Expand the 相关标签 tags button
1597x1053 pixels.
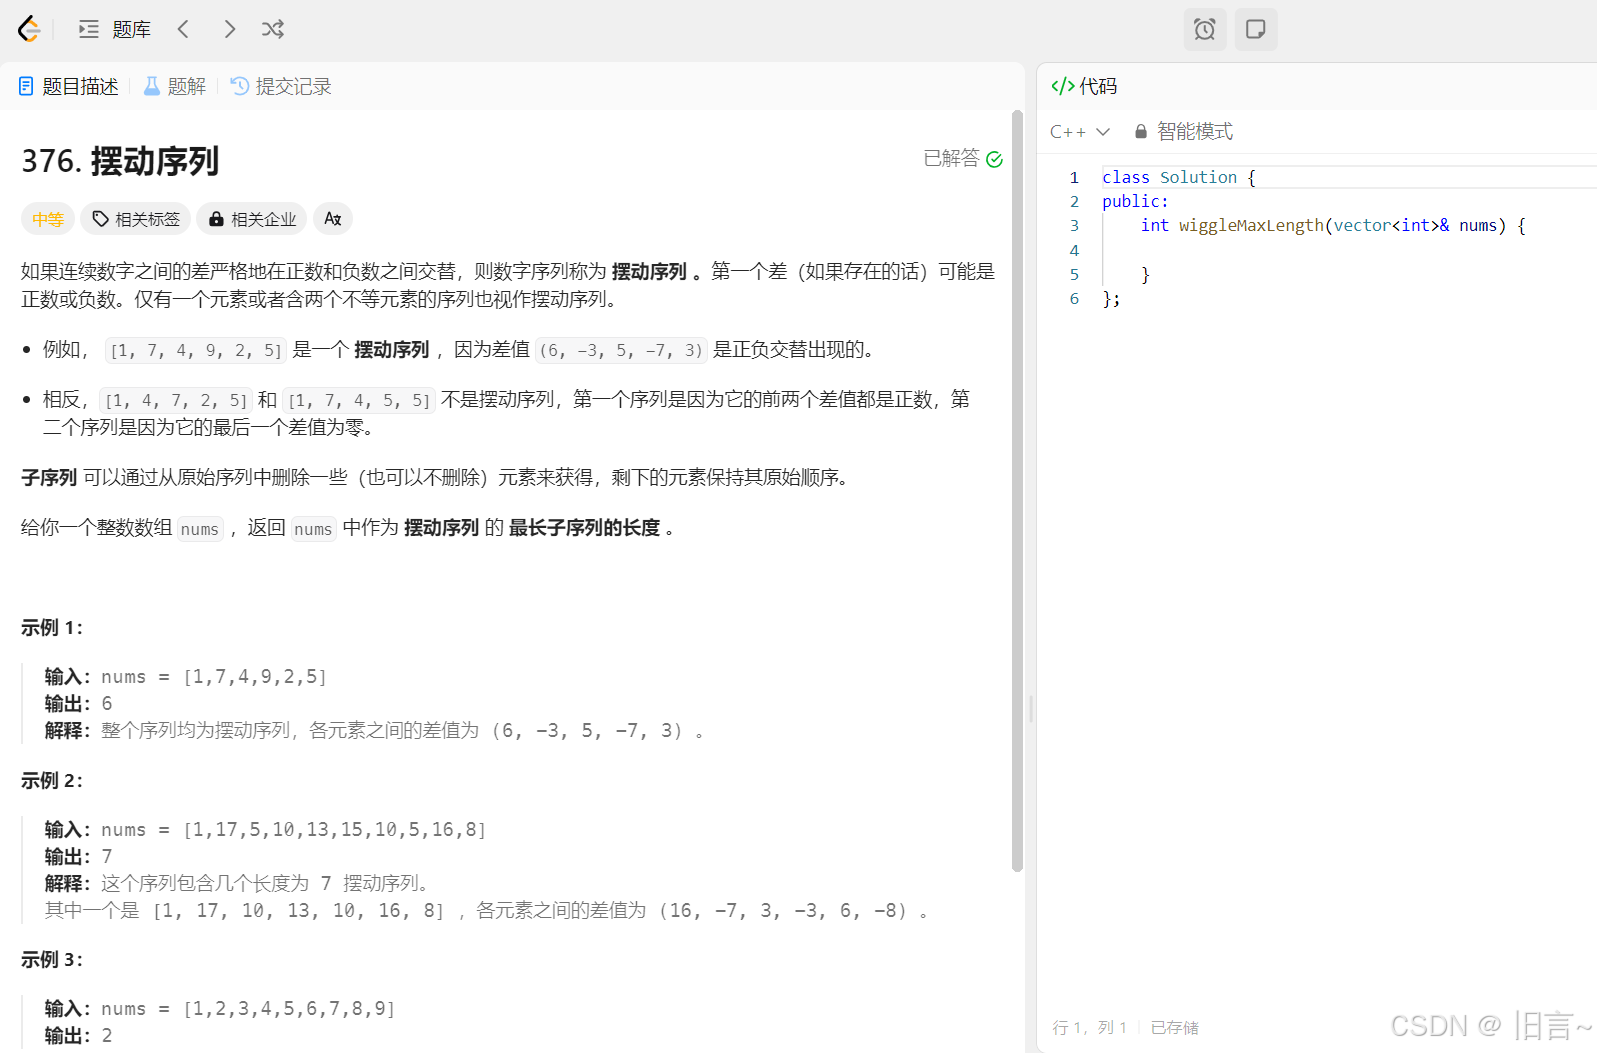click(136, 219)
